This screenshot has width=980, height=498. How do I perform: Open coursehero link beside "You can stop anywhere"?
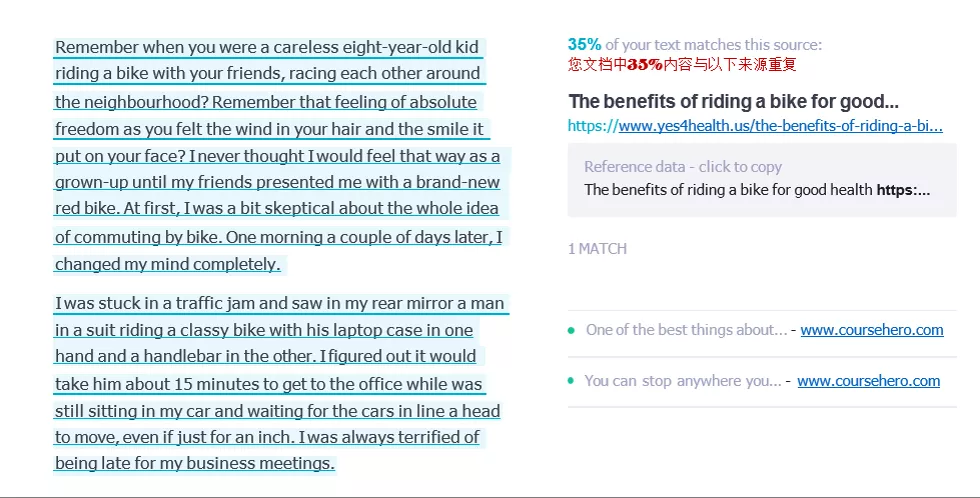click(868, 381)
